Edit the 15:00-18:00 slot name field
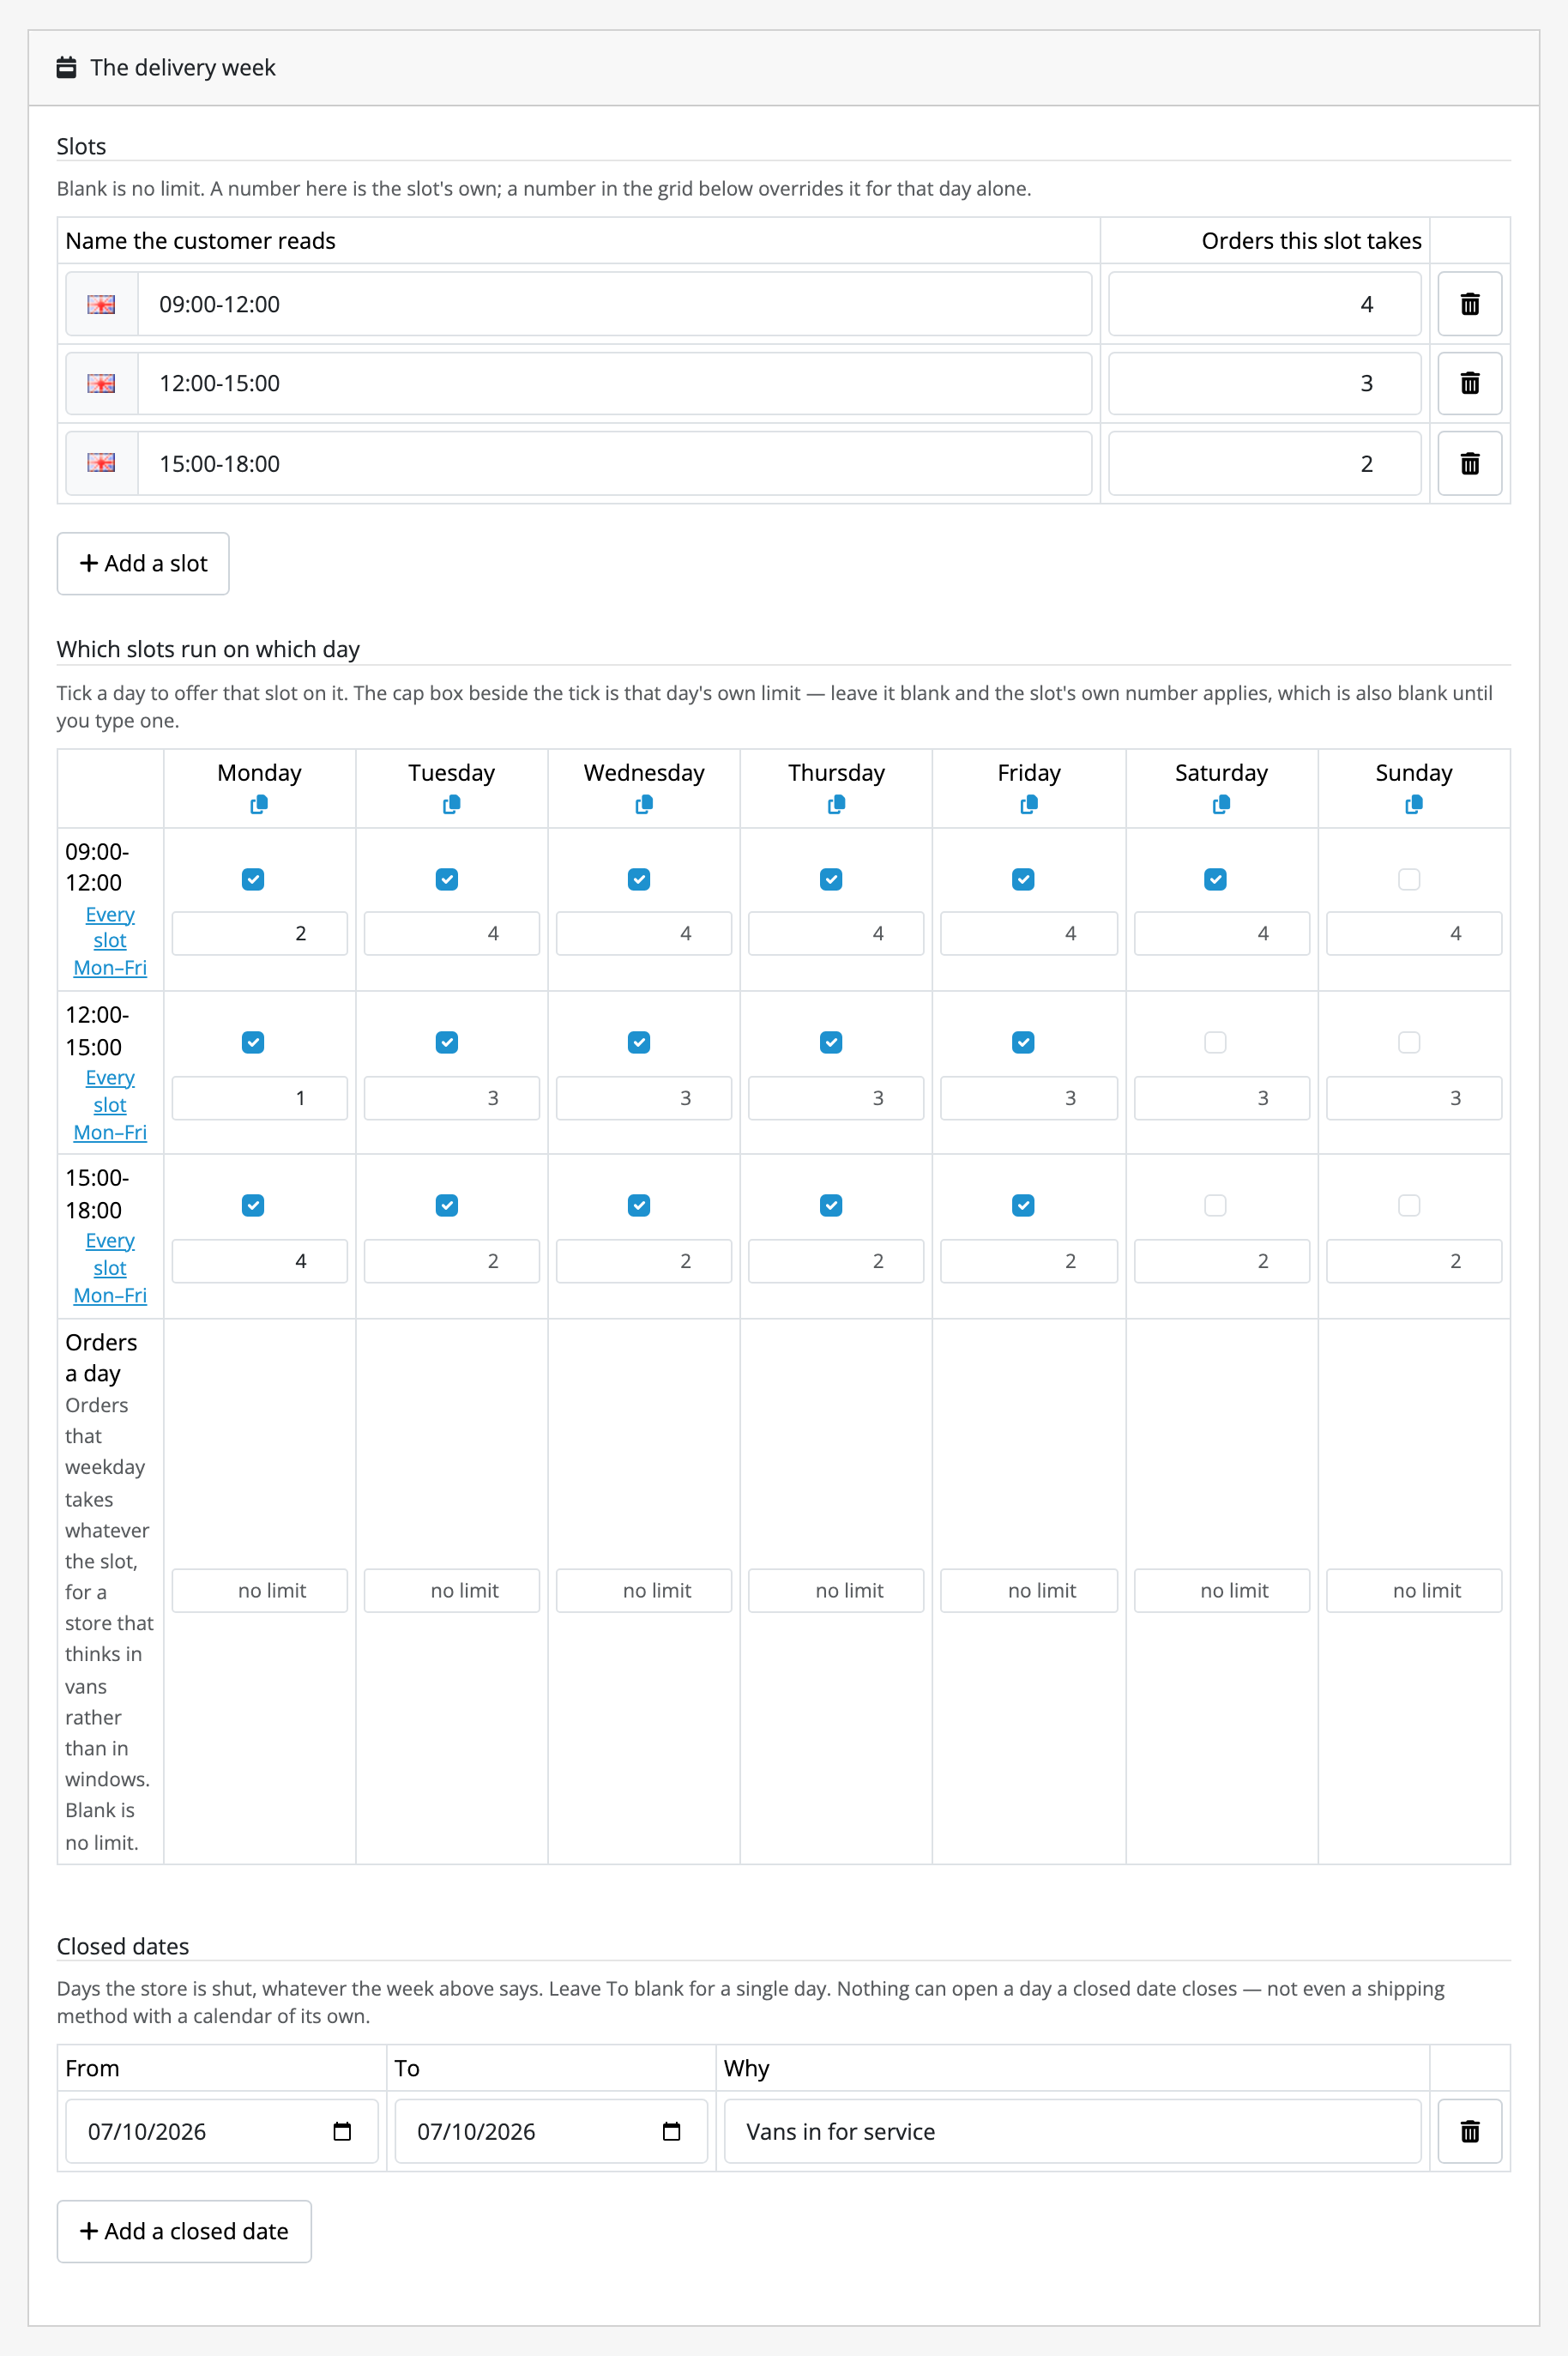1568x2356 pixels. tap(614, 463)
